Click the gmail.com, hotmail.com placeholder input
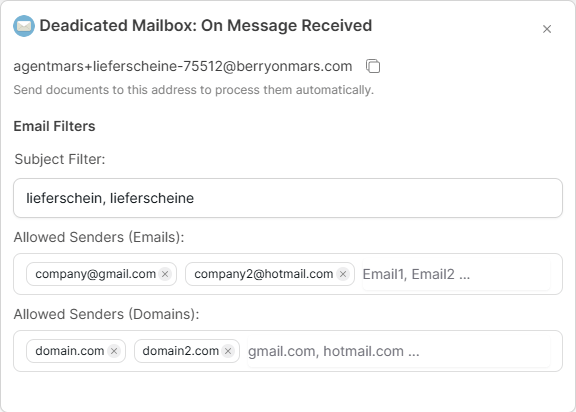Screen dimensions: 576x412 [x=399, y=351]
